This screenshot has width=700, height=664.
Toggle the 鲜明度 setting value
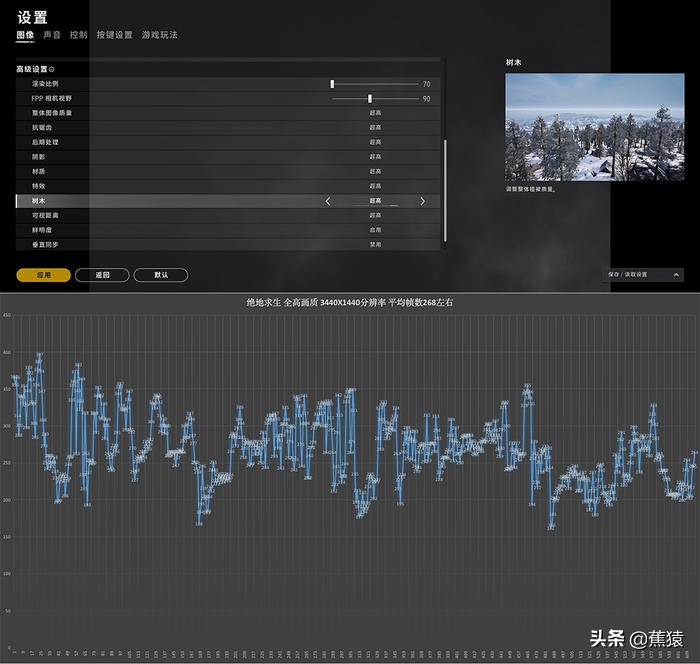(375, 230)
